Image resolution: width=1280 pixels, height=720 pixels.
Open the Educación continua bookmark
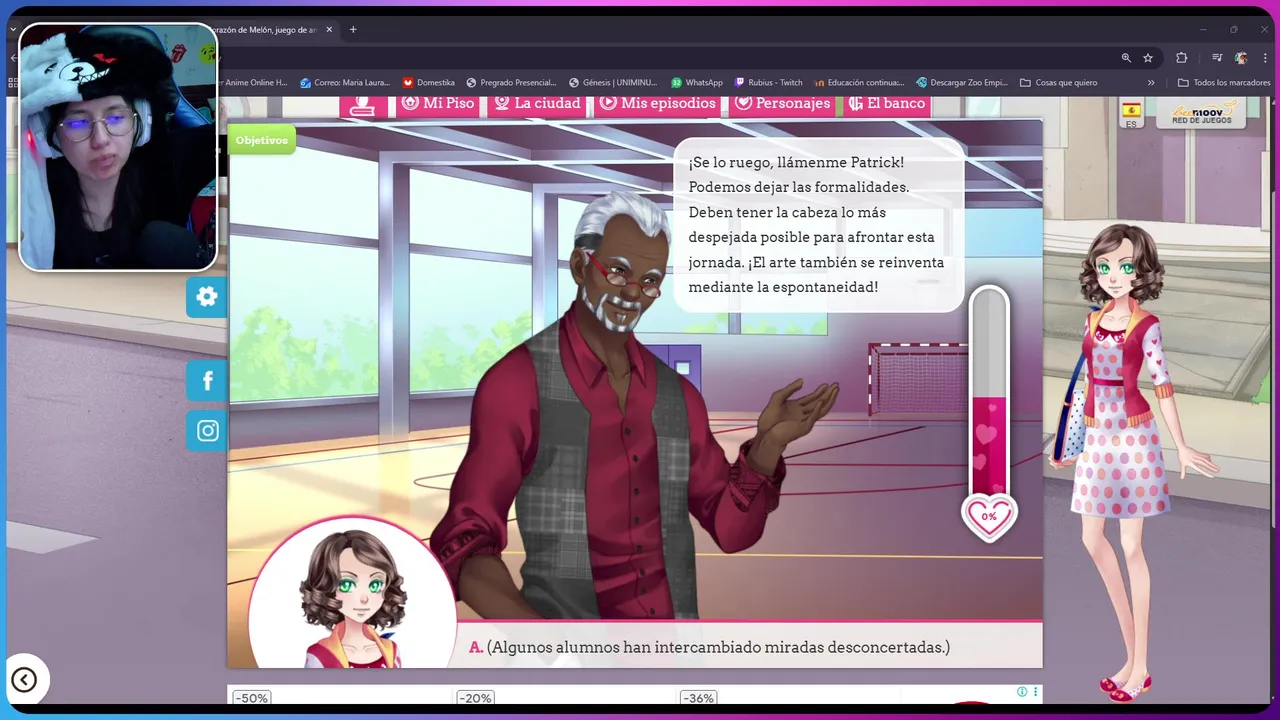click(859, 83)
